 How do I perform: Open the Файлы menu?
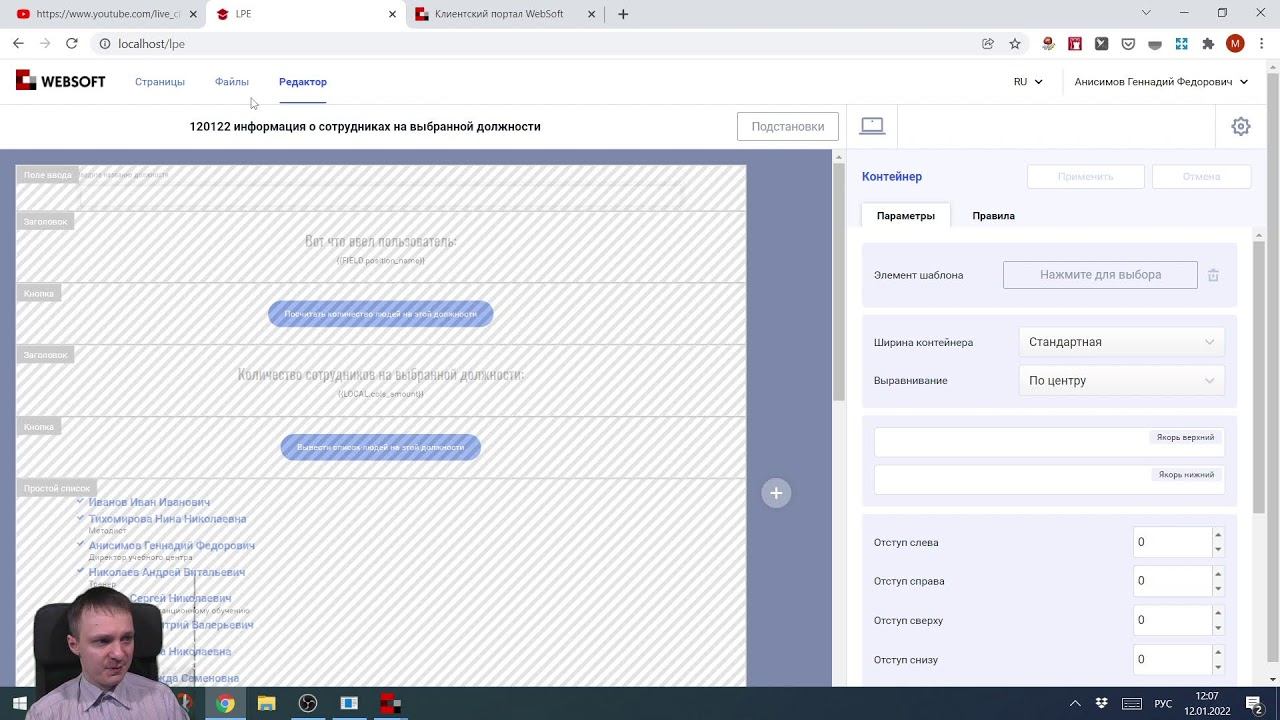point(232,82)
